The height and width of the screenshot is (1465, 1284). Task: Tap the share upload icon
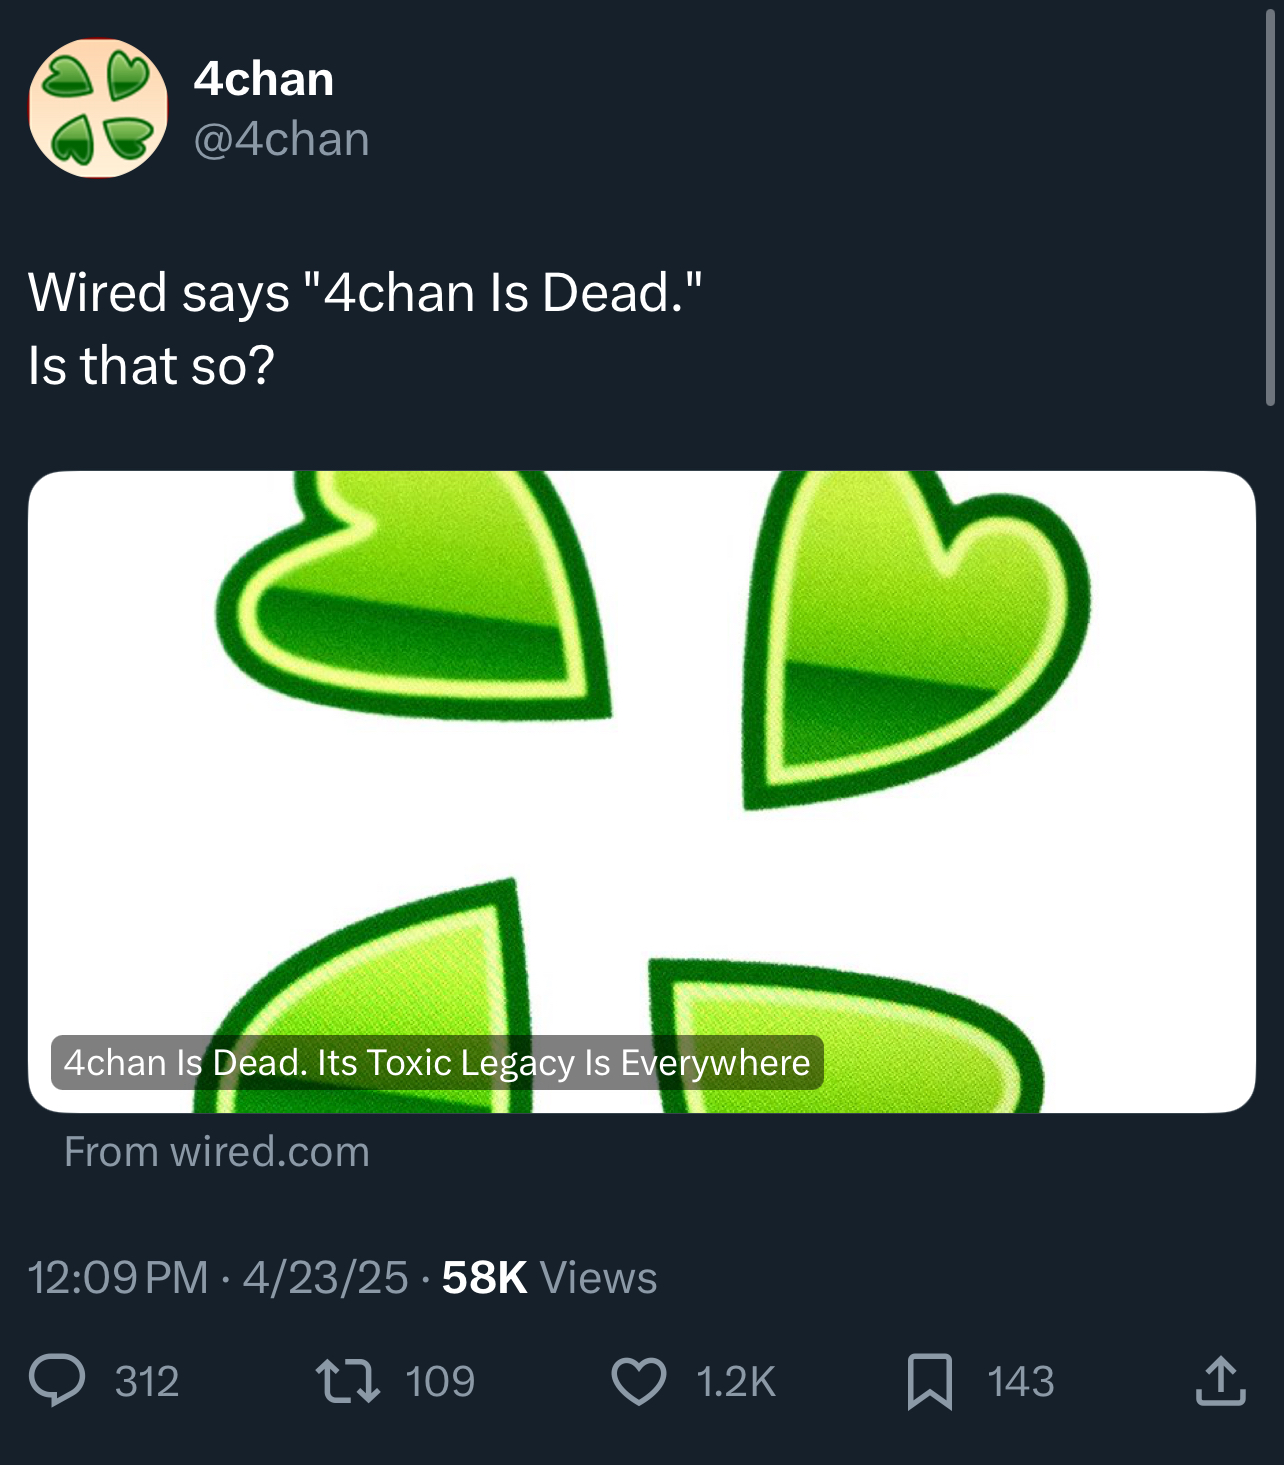[1220, 1381]
